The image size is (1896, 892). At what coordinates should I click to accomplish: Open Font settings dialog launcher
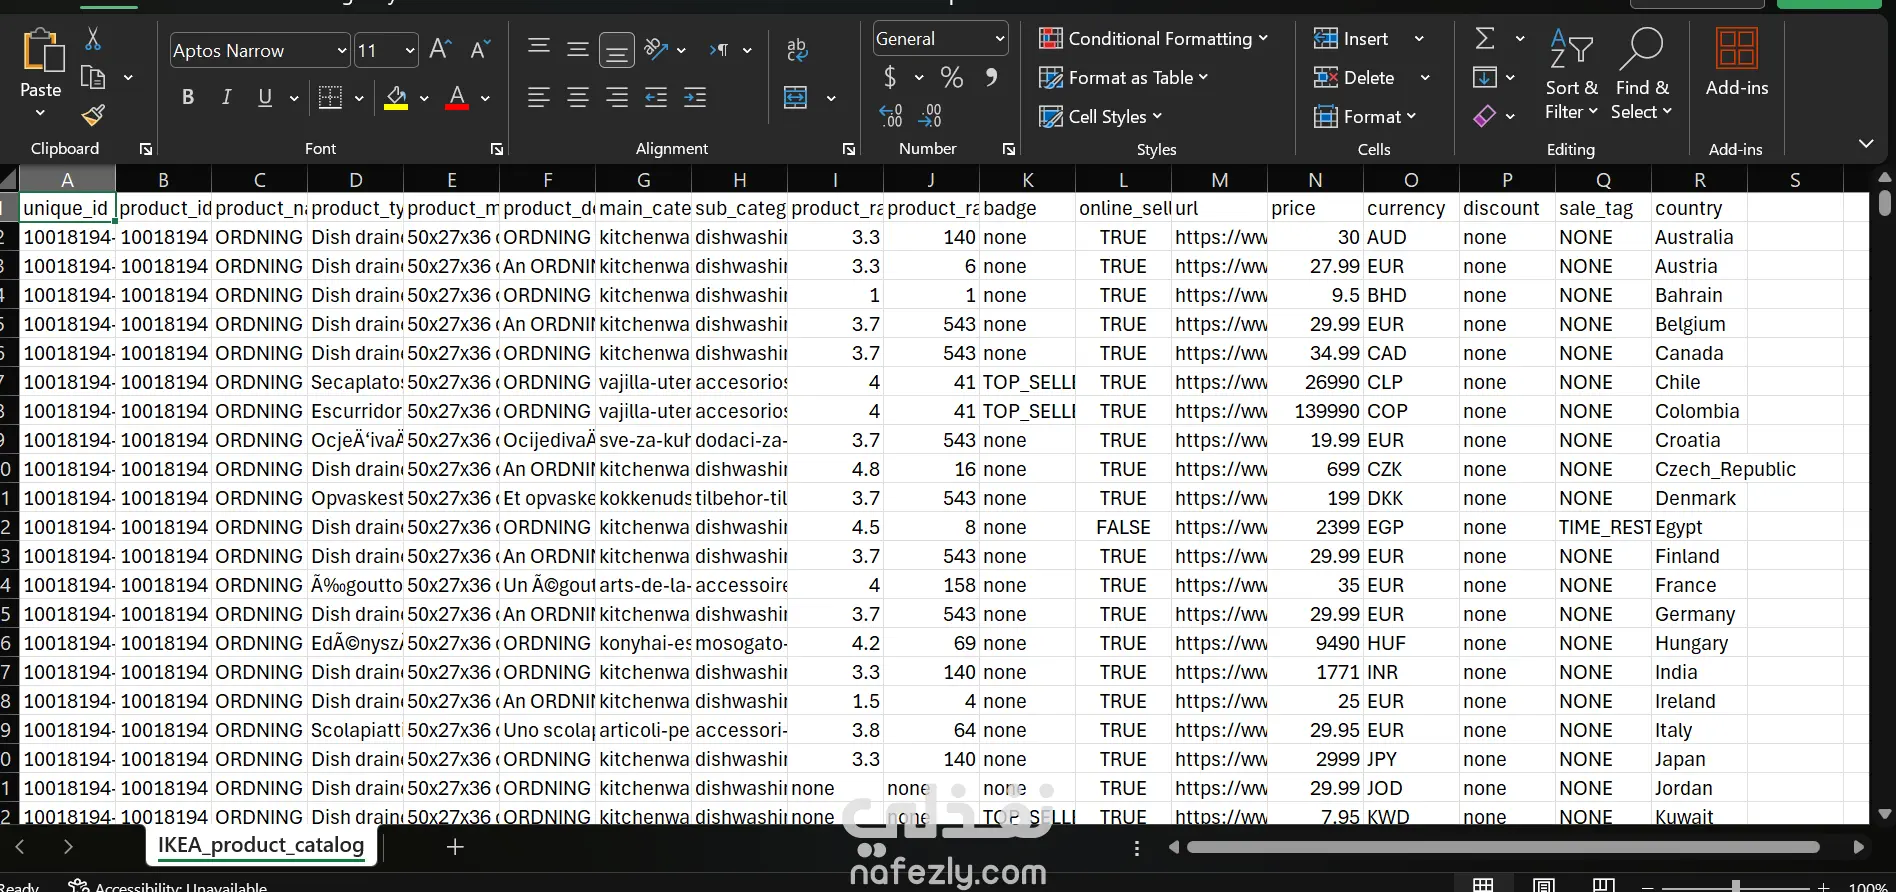coord(497,149)
